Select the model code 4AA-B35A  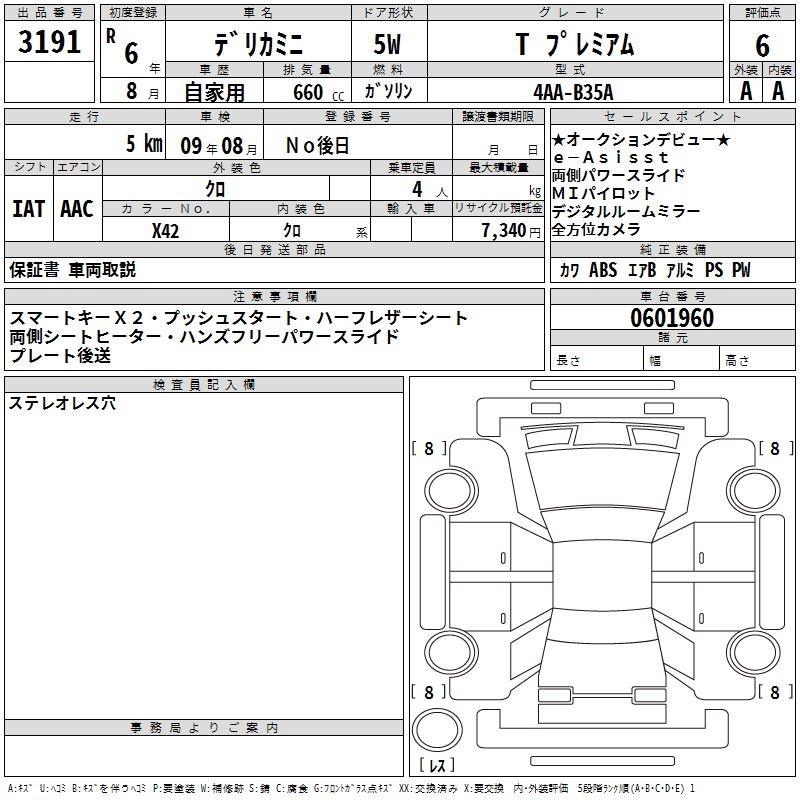click(586, 91)
